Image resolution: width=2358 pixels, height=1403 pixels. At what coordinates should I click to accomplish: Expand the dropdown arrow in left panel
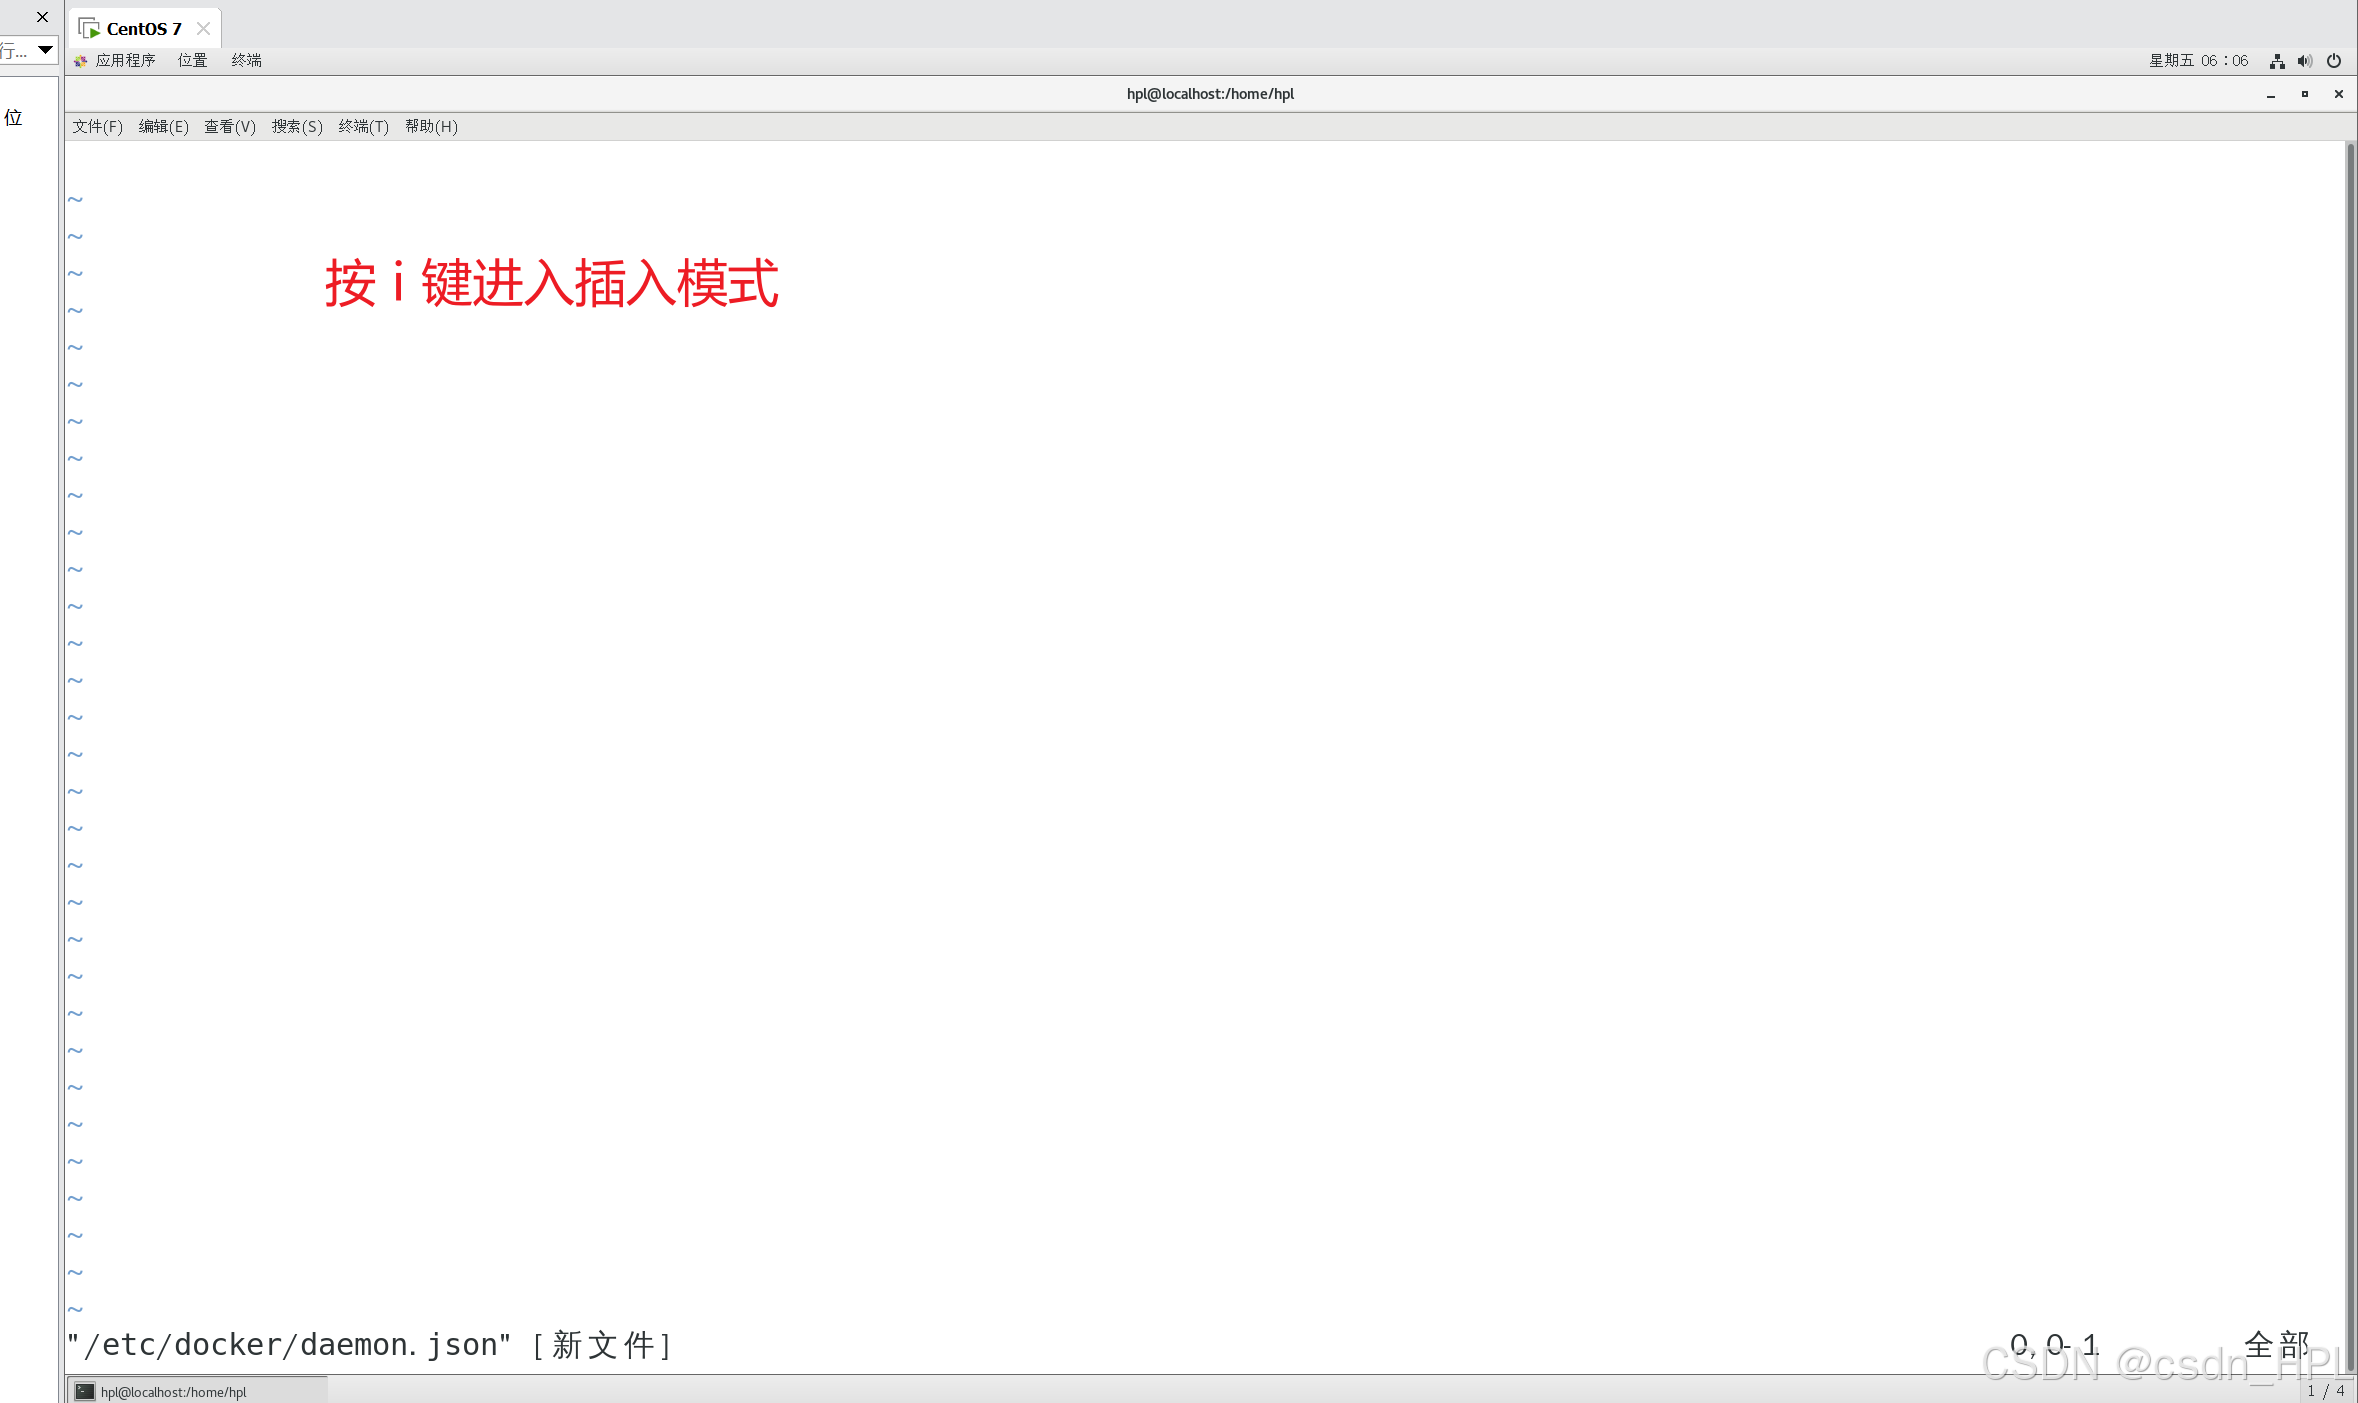click(45, 49)
